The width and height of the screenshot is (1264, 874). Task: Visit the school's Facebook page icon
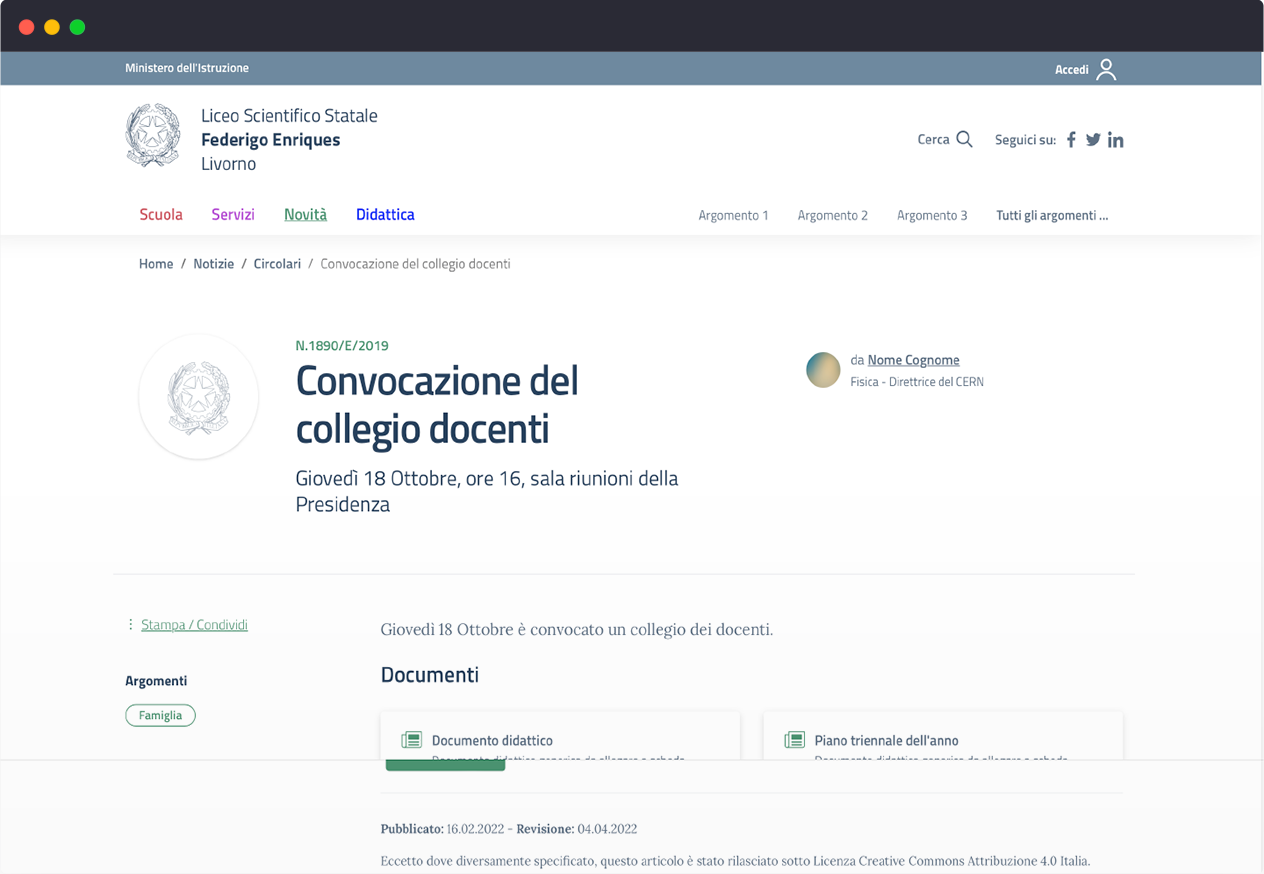[x=1071, y=140]
